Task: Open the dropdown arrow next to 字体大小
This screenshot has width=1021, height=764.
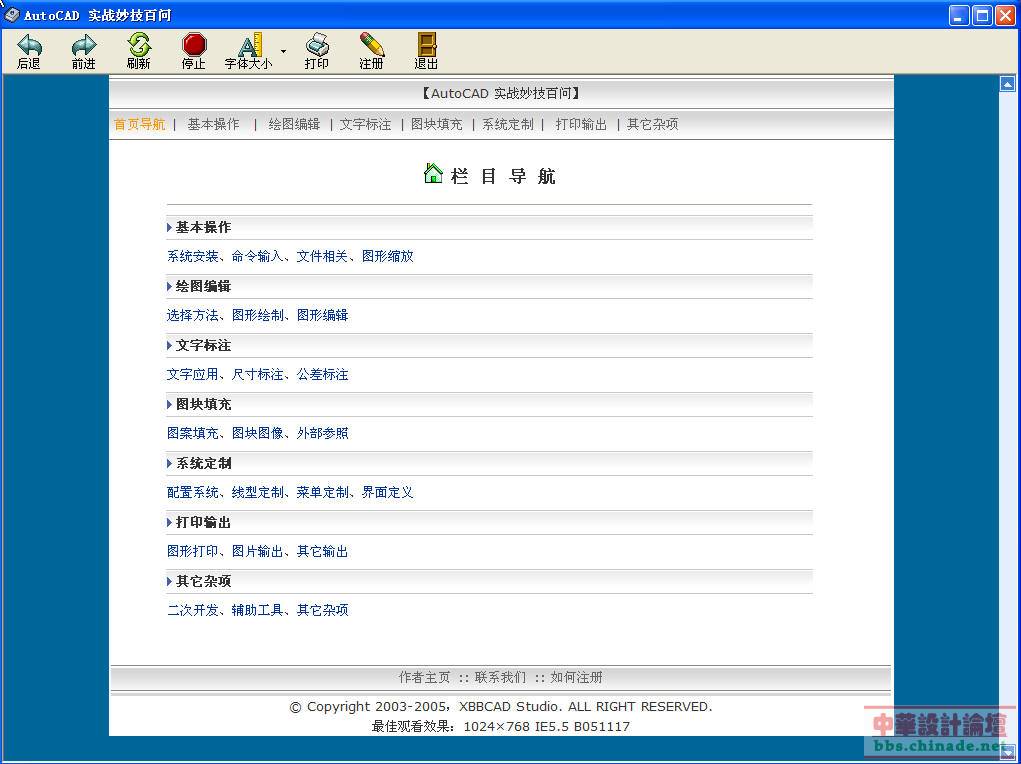Action: pos(283,51)
